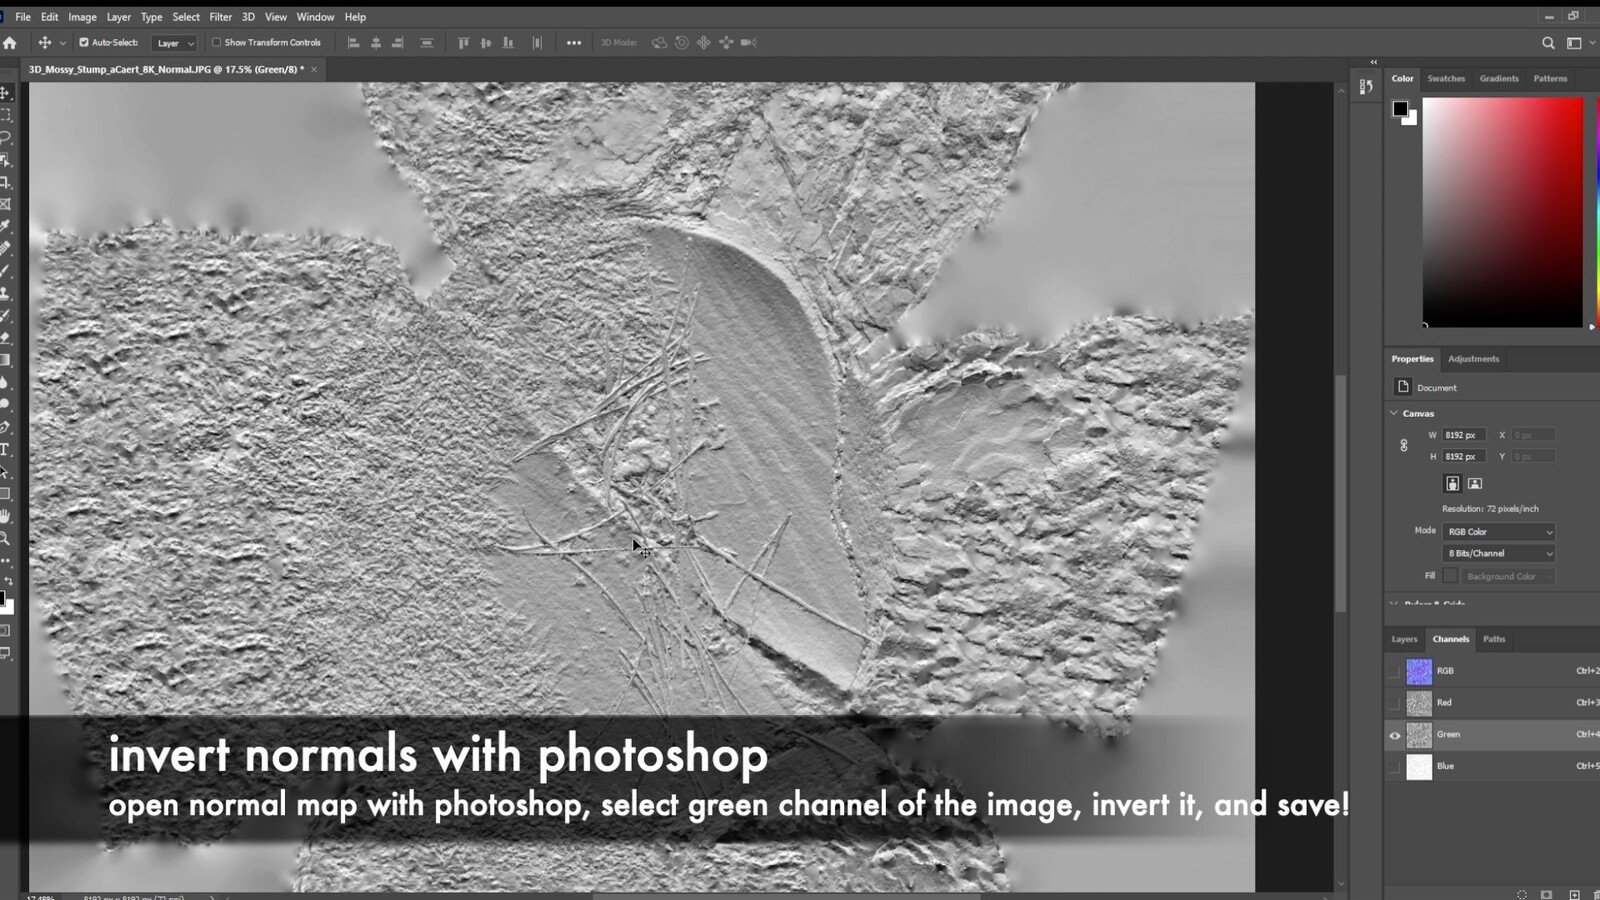The image size is (1600, 900).
Task: Hide the Green channel eye icon
Action: pyautogui.click(x=1394, y=735)
